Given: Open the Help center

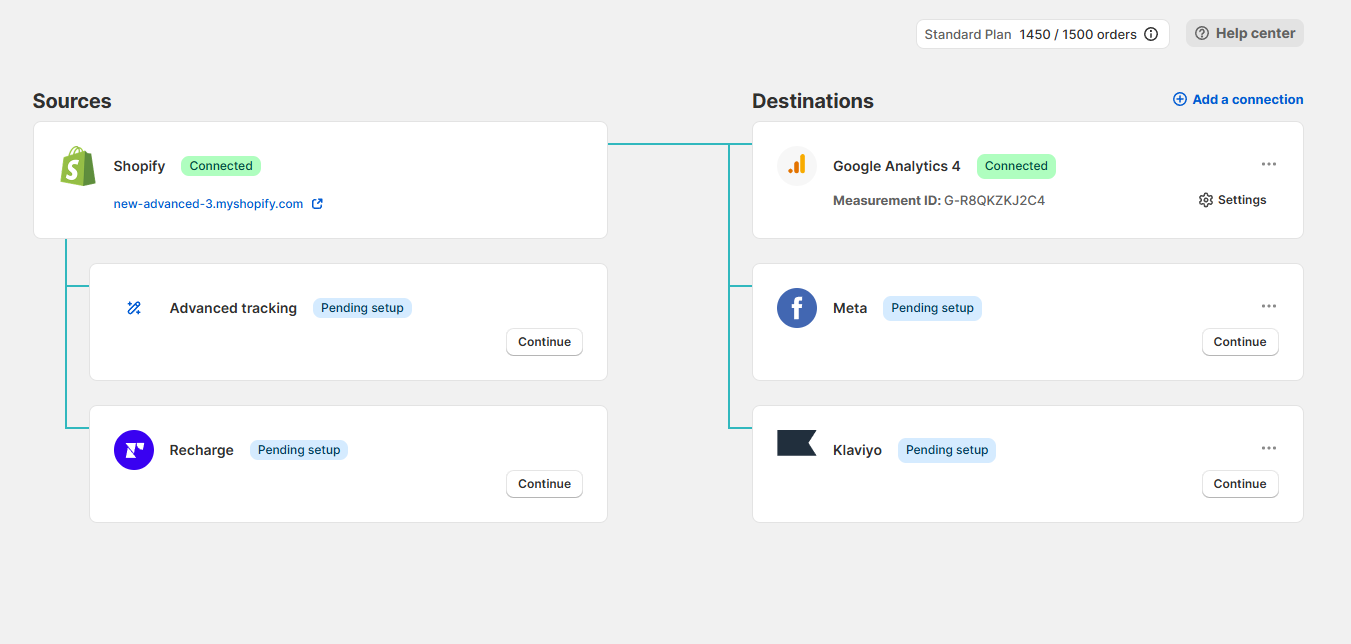Looking at the screenshot, I should [1245, 33].
